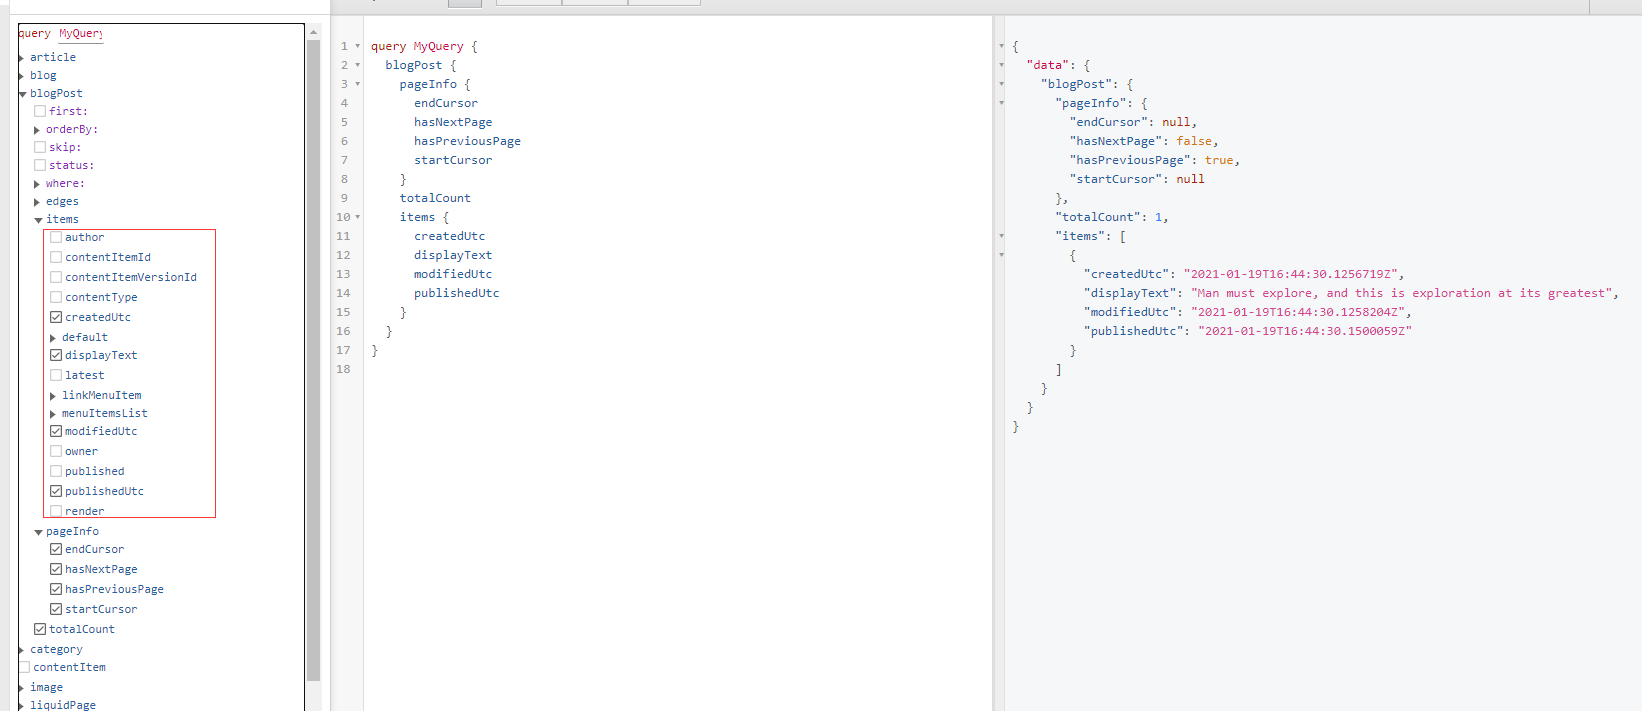This screenshot has width=1642, height=711.
Task: Click the explorer vertical scrollbar thumb
Action: pyautogui.click(x=313, y=360)
